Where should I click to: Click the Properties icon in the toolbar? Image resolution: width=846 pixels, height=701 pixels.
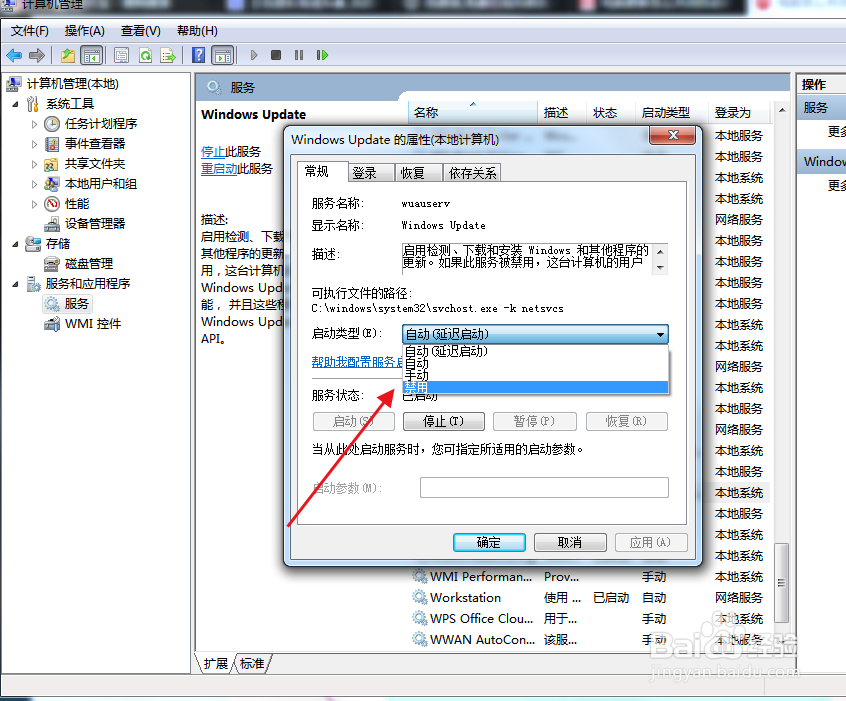122,55
